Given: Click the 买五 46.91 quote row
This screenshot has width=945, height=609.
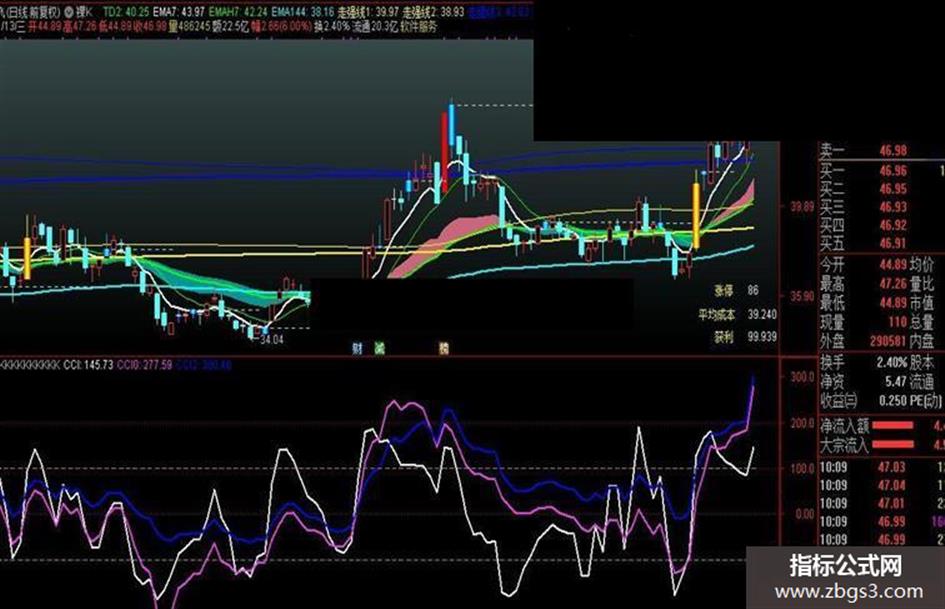Looking at the screenshot, I should (863, 243).
